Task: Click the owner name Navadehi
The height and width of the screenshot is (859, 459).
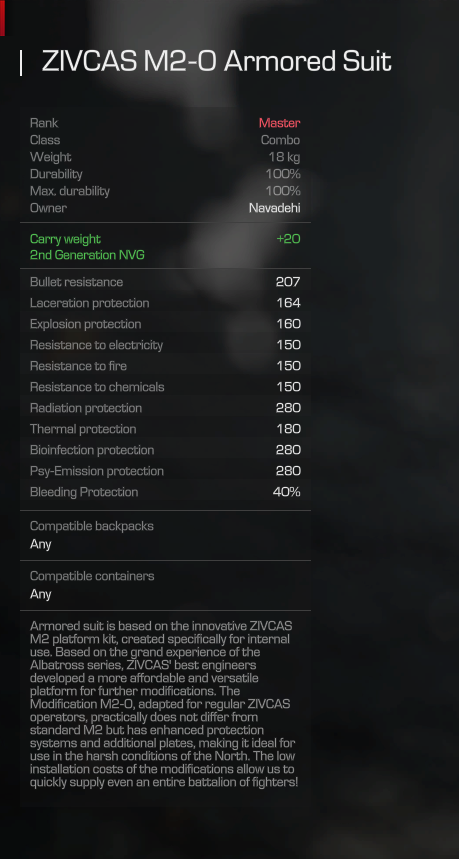Action: click(x=274, y=208)
